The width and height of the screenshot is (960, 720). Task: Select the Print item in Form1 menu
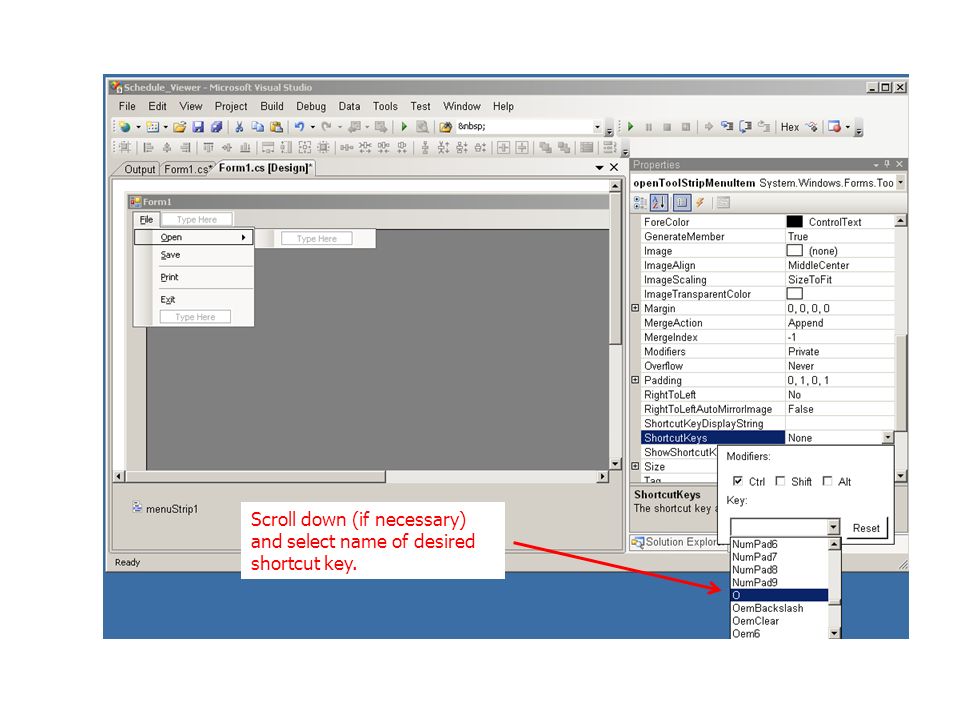point(193,277)
